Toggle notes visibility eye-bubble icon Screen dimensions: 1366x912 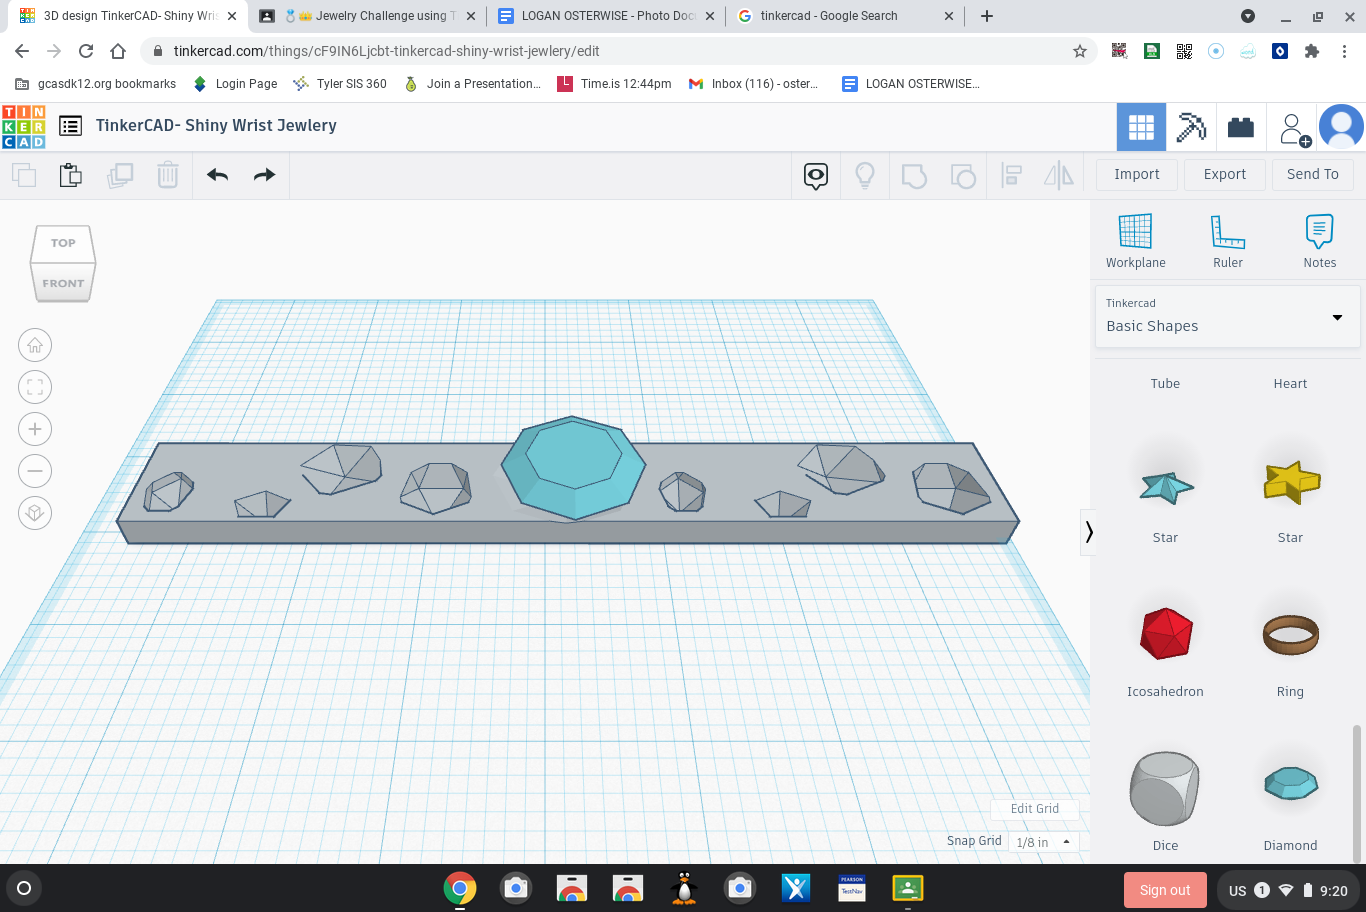pyautogui.click(x=816, y=176)
